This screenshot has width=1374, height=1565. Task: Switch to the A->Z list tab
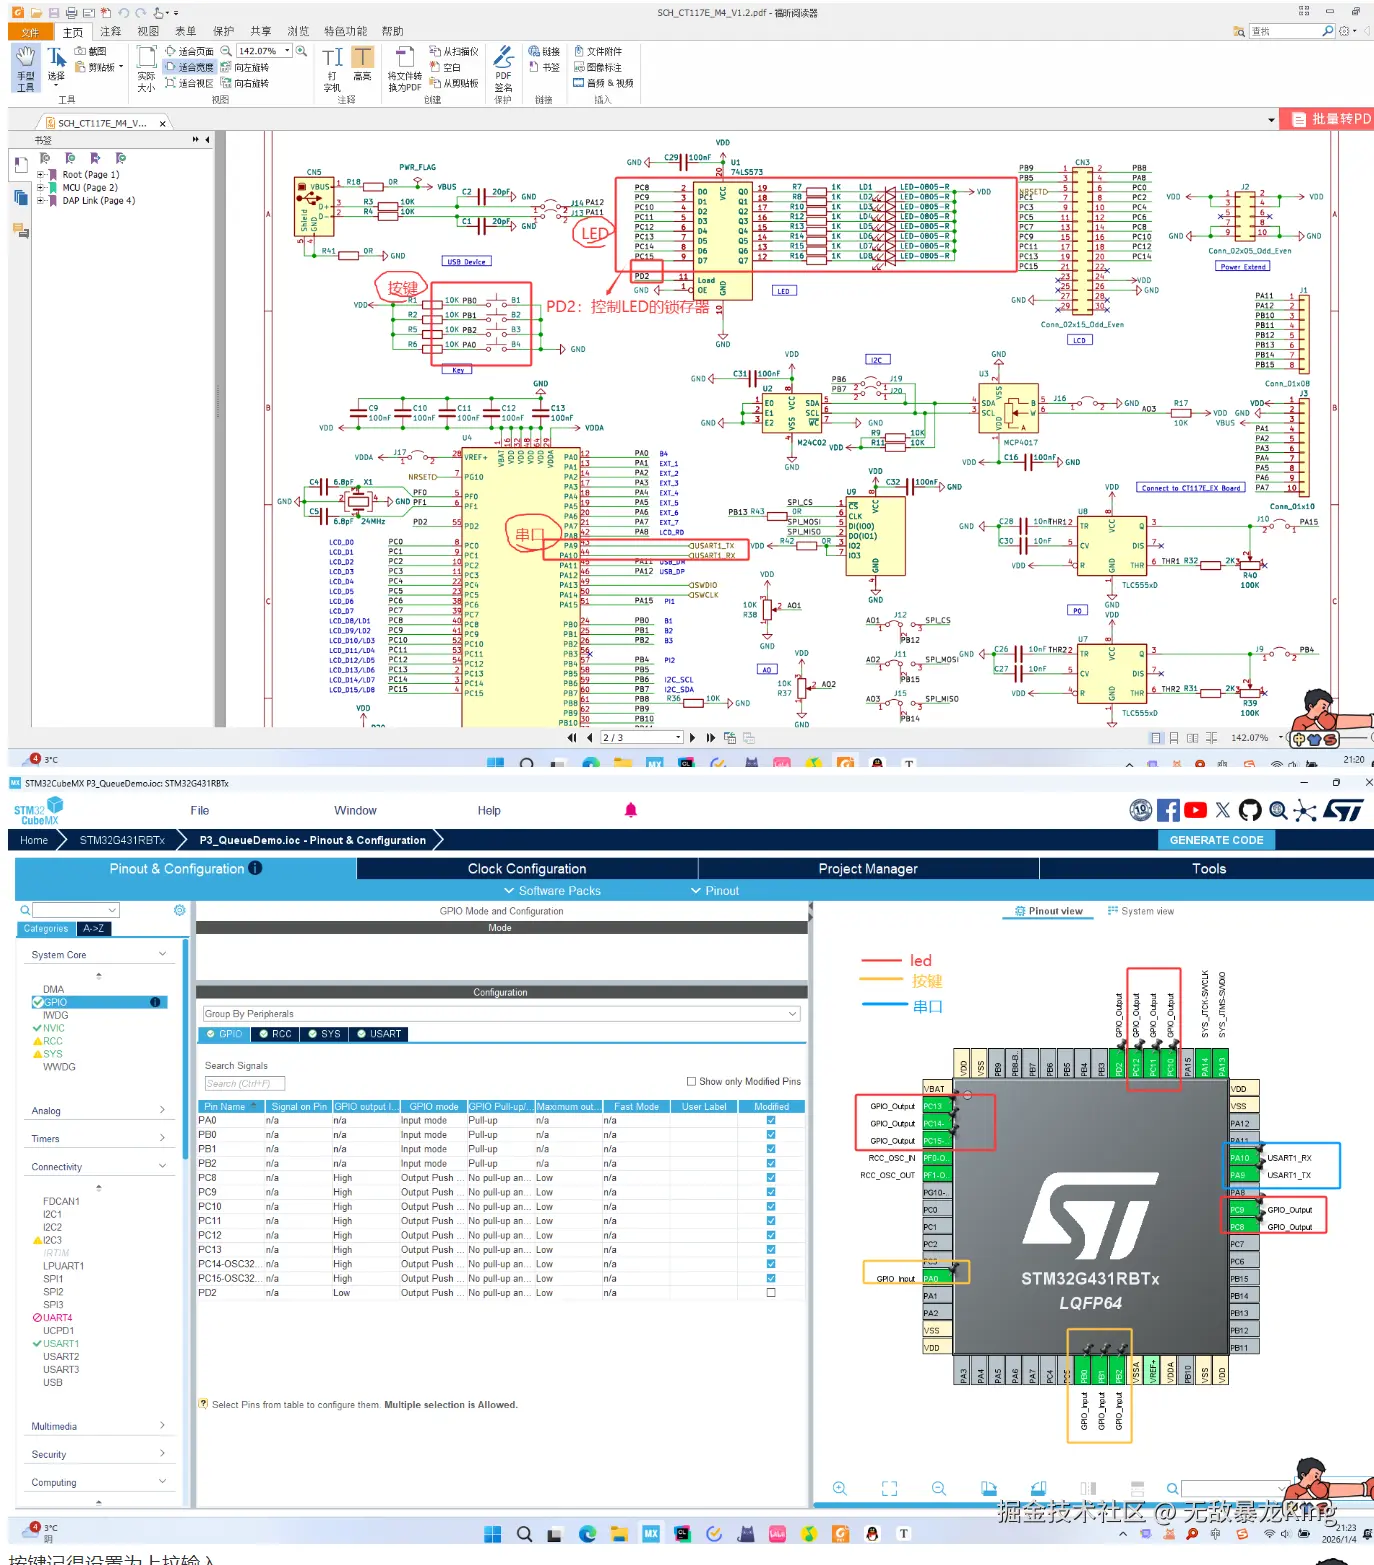tap(93, 929)
